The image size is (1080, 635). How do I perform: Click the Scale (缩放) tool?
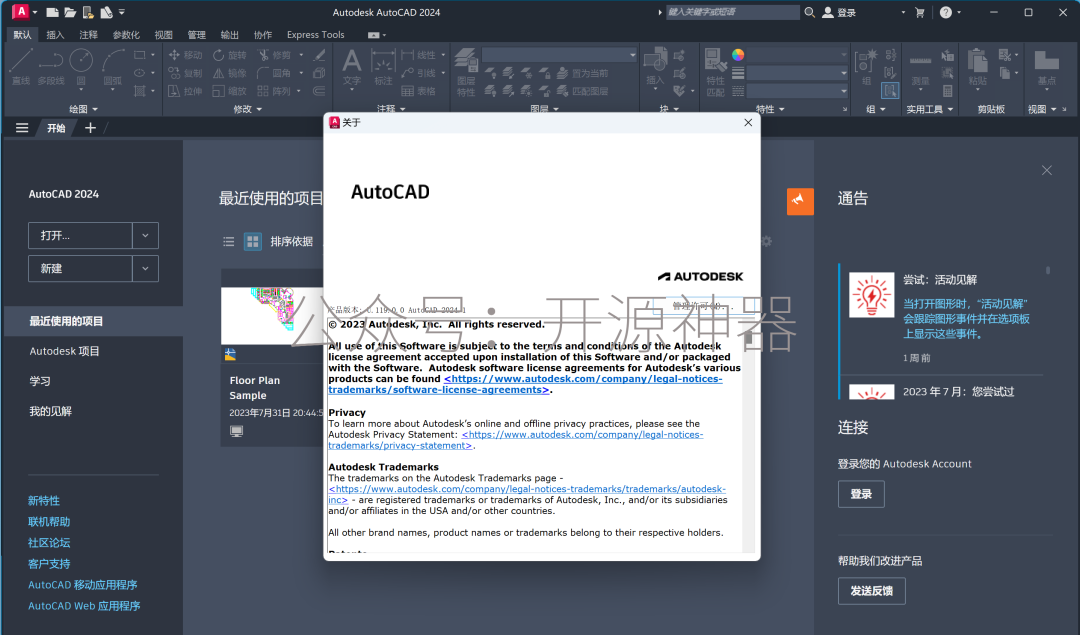point(230,91)
